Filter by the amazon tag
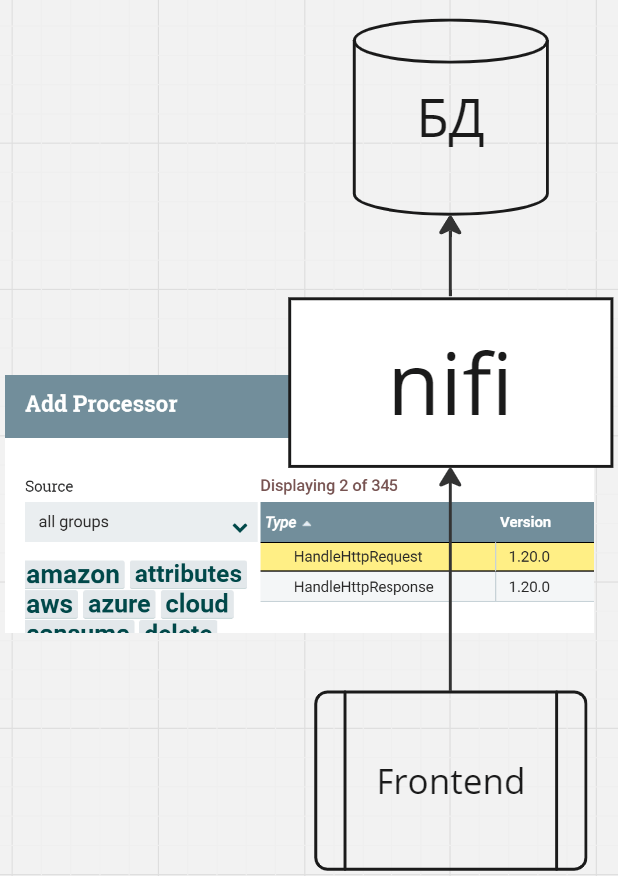618x876 pixels. pyautogui.click(x=73, y=574)
